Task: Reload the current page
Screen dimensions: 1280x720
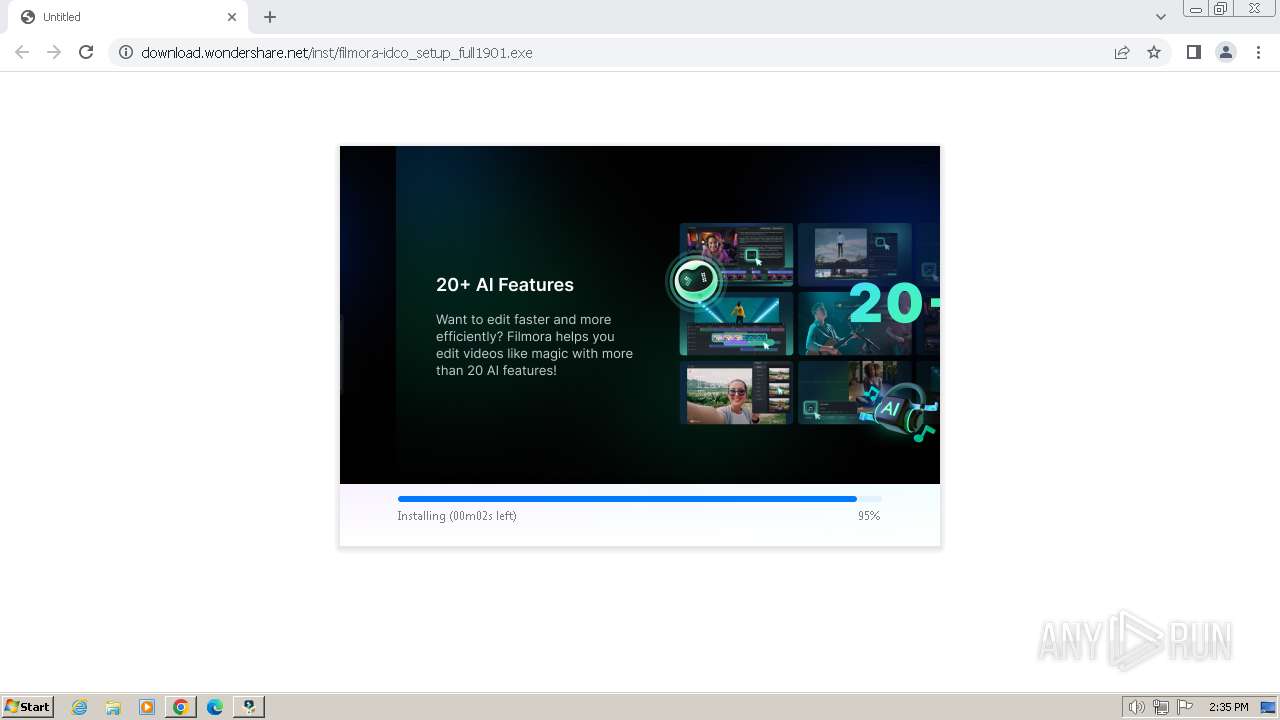Action: tap(86, 52)
